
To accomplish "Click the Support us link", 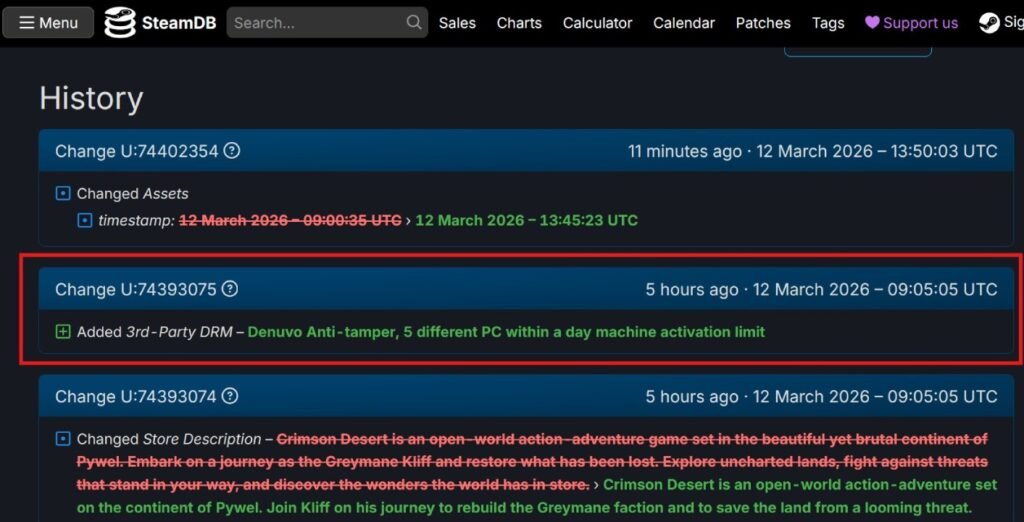I will [911, 22].
